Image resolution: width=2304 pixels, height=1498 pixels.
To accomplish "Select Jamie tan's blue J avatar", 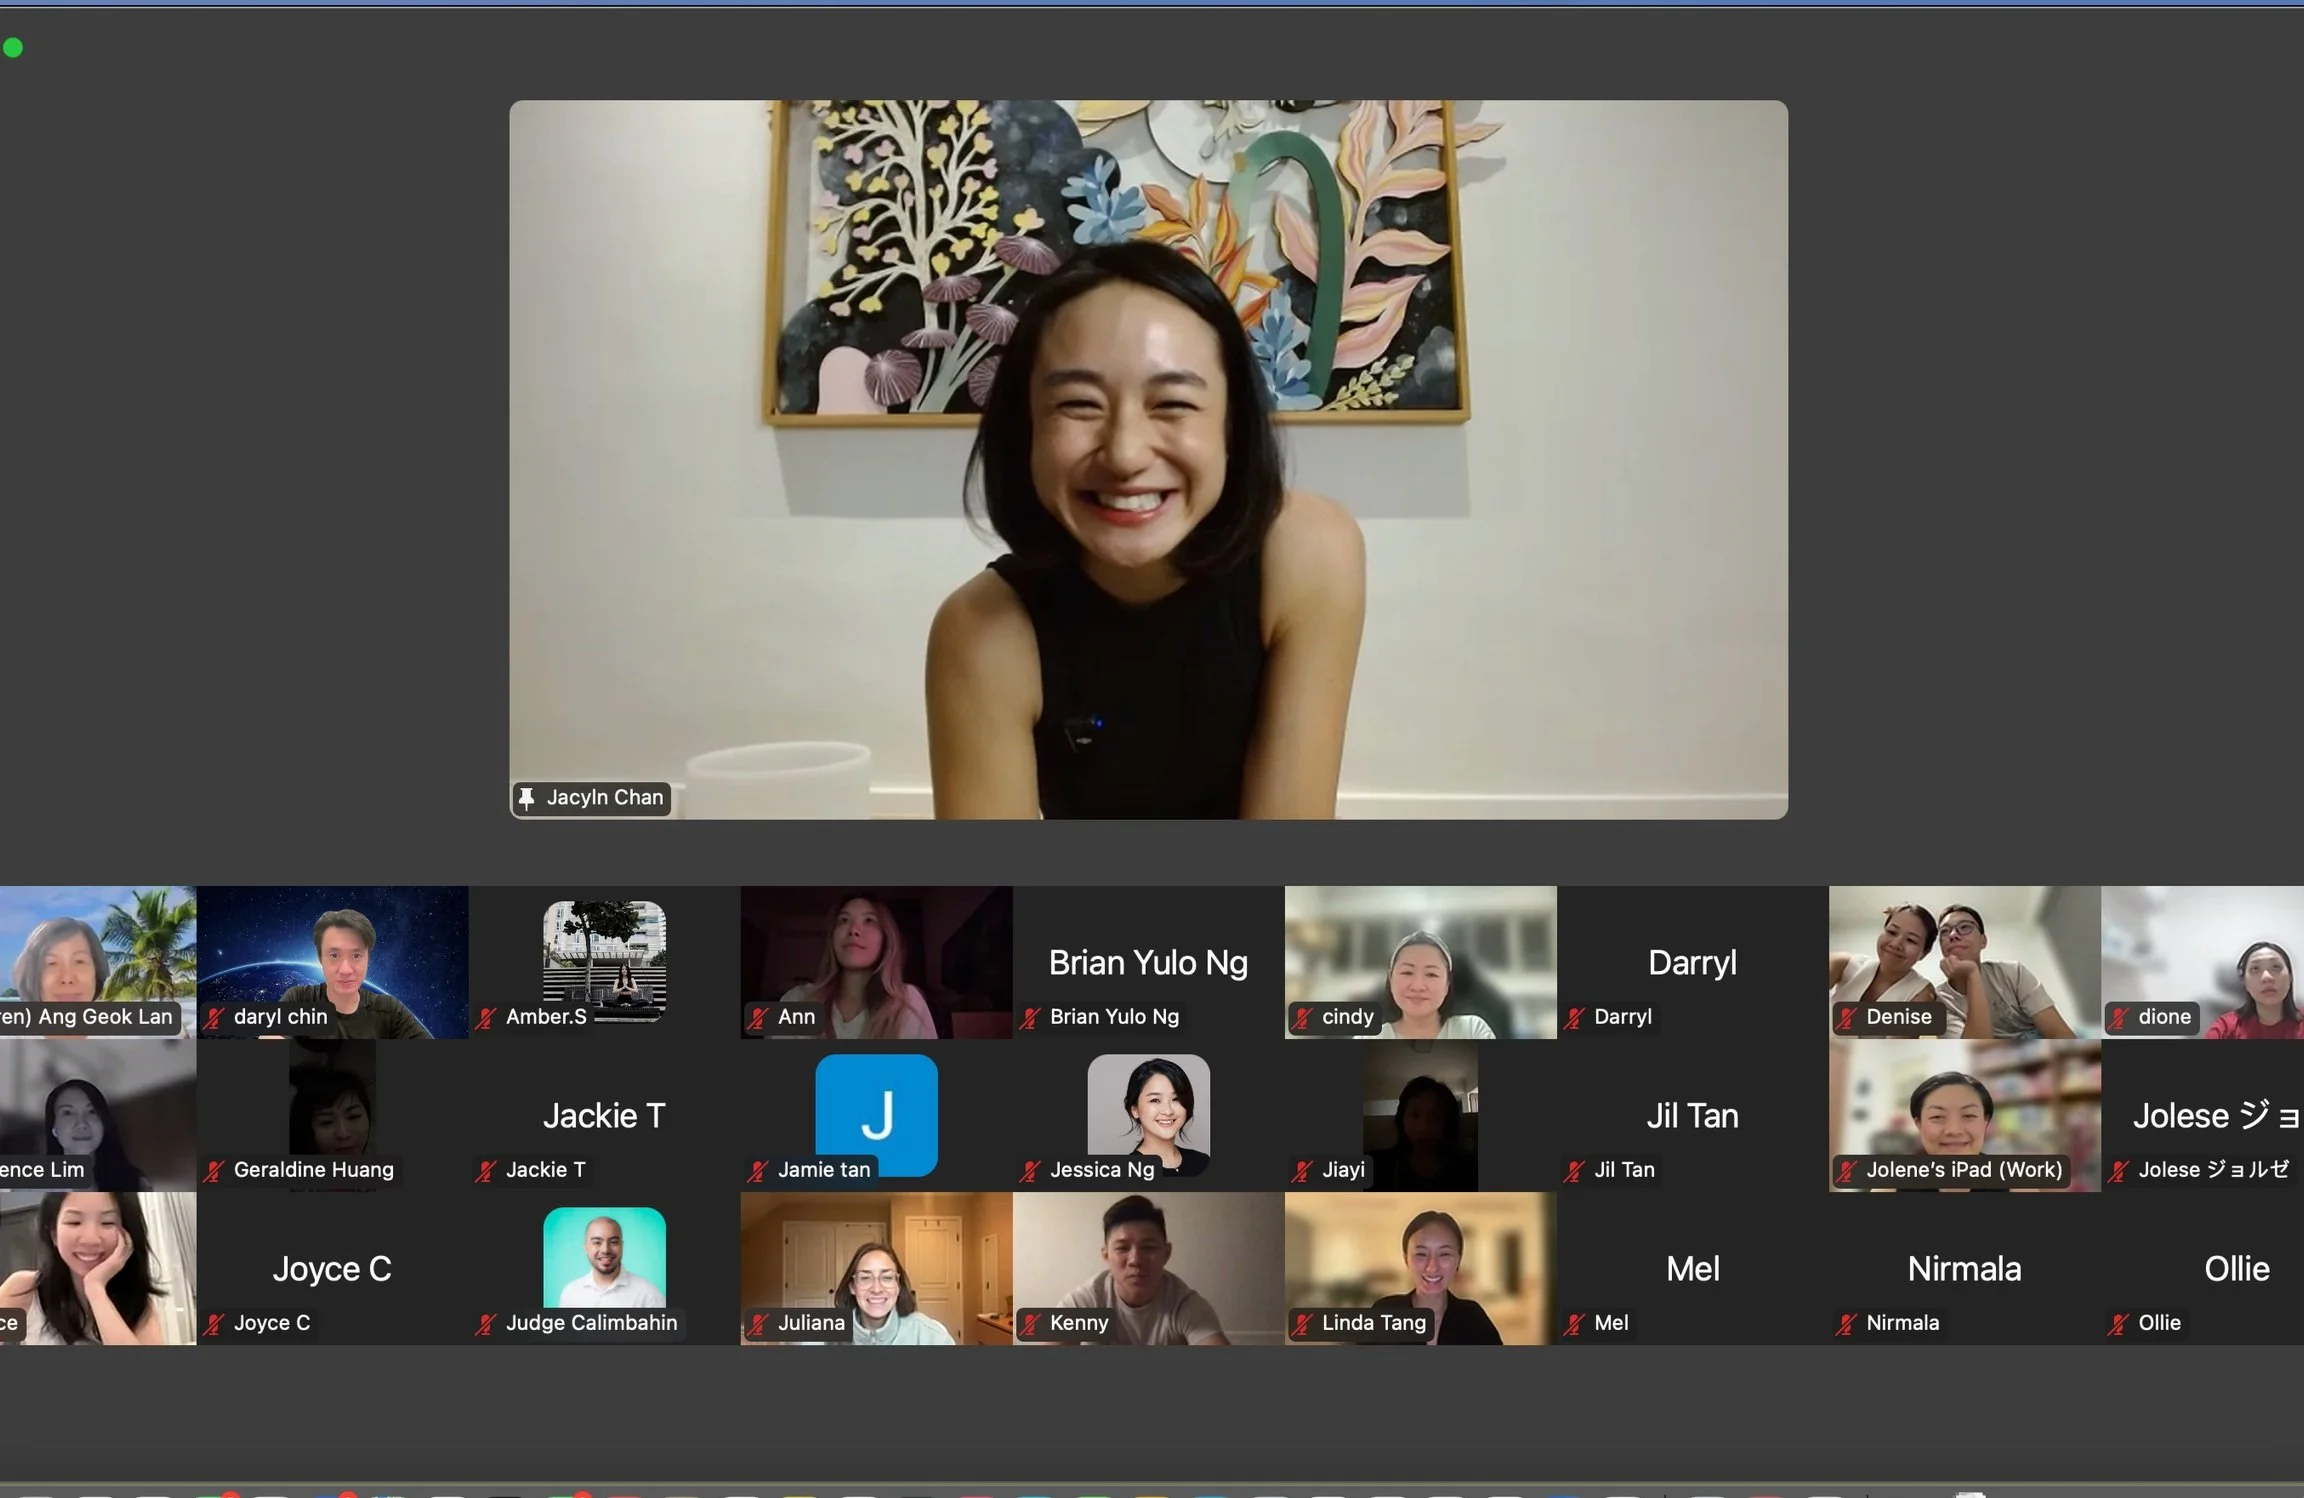I will 876,1108.
